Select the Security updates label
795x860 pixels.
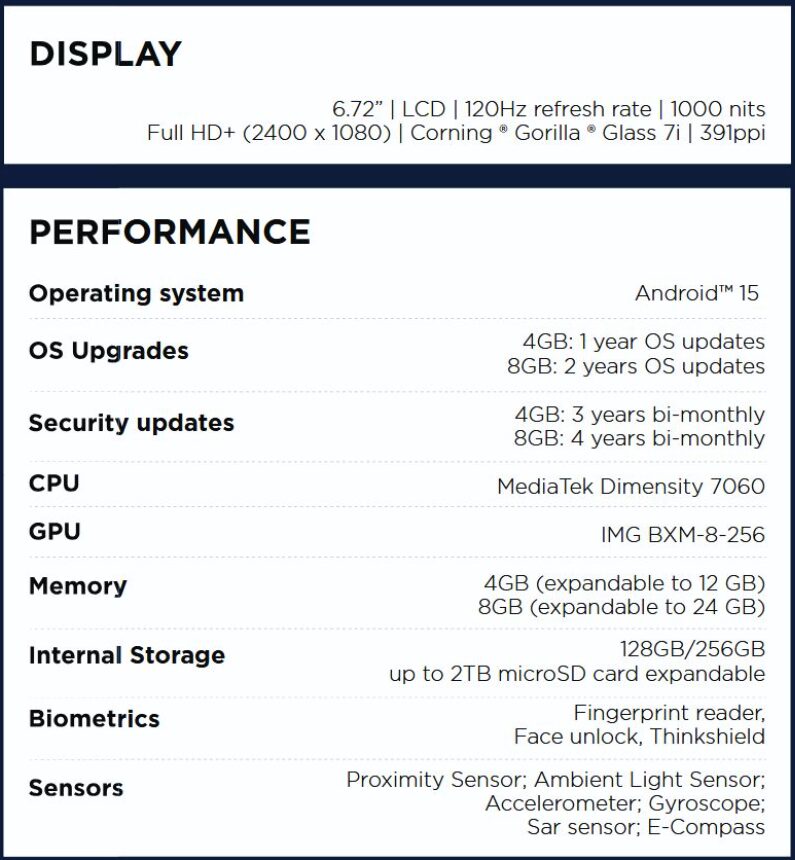point(132,423)
